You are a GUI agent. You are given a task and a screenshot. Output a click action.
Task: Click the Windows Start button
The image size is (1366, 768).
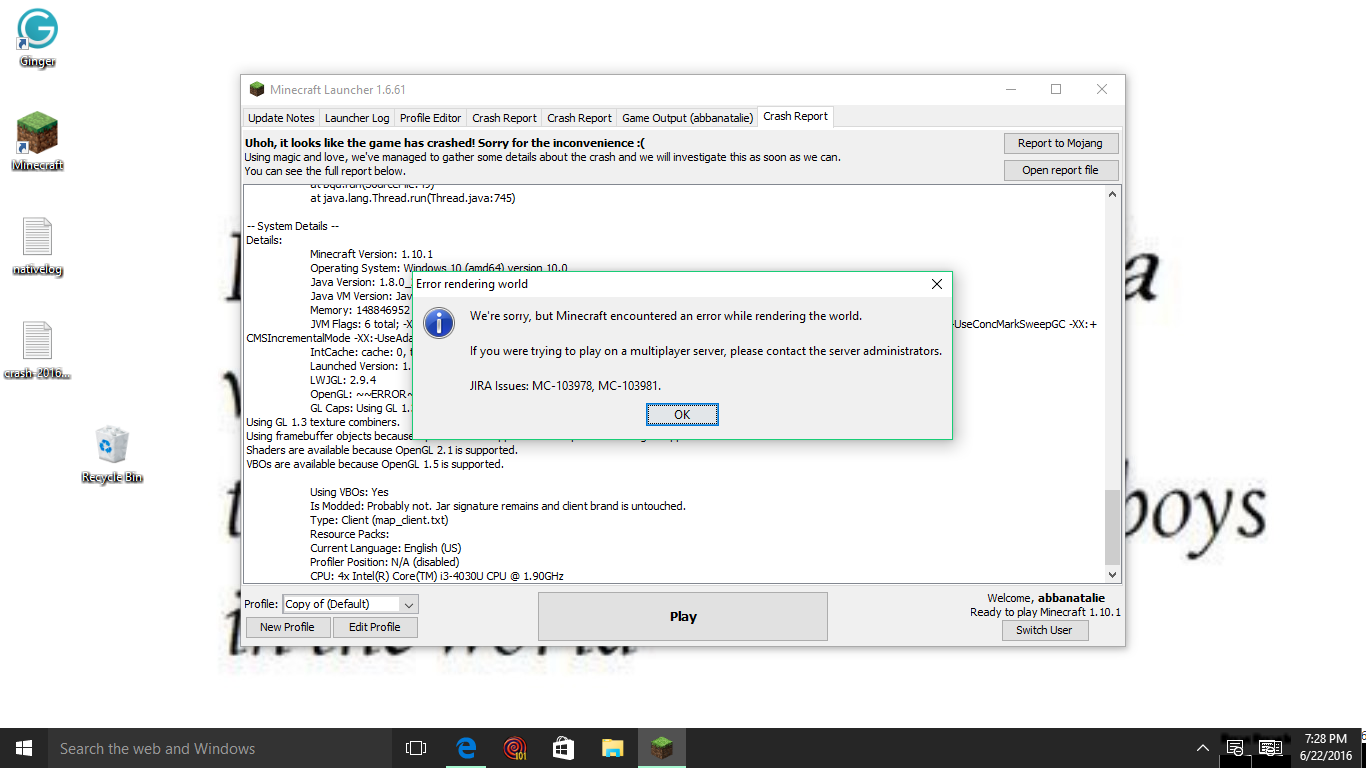pyautogui.click(x=24, y=748)
